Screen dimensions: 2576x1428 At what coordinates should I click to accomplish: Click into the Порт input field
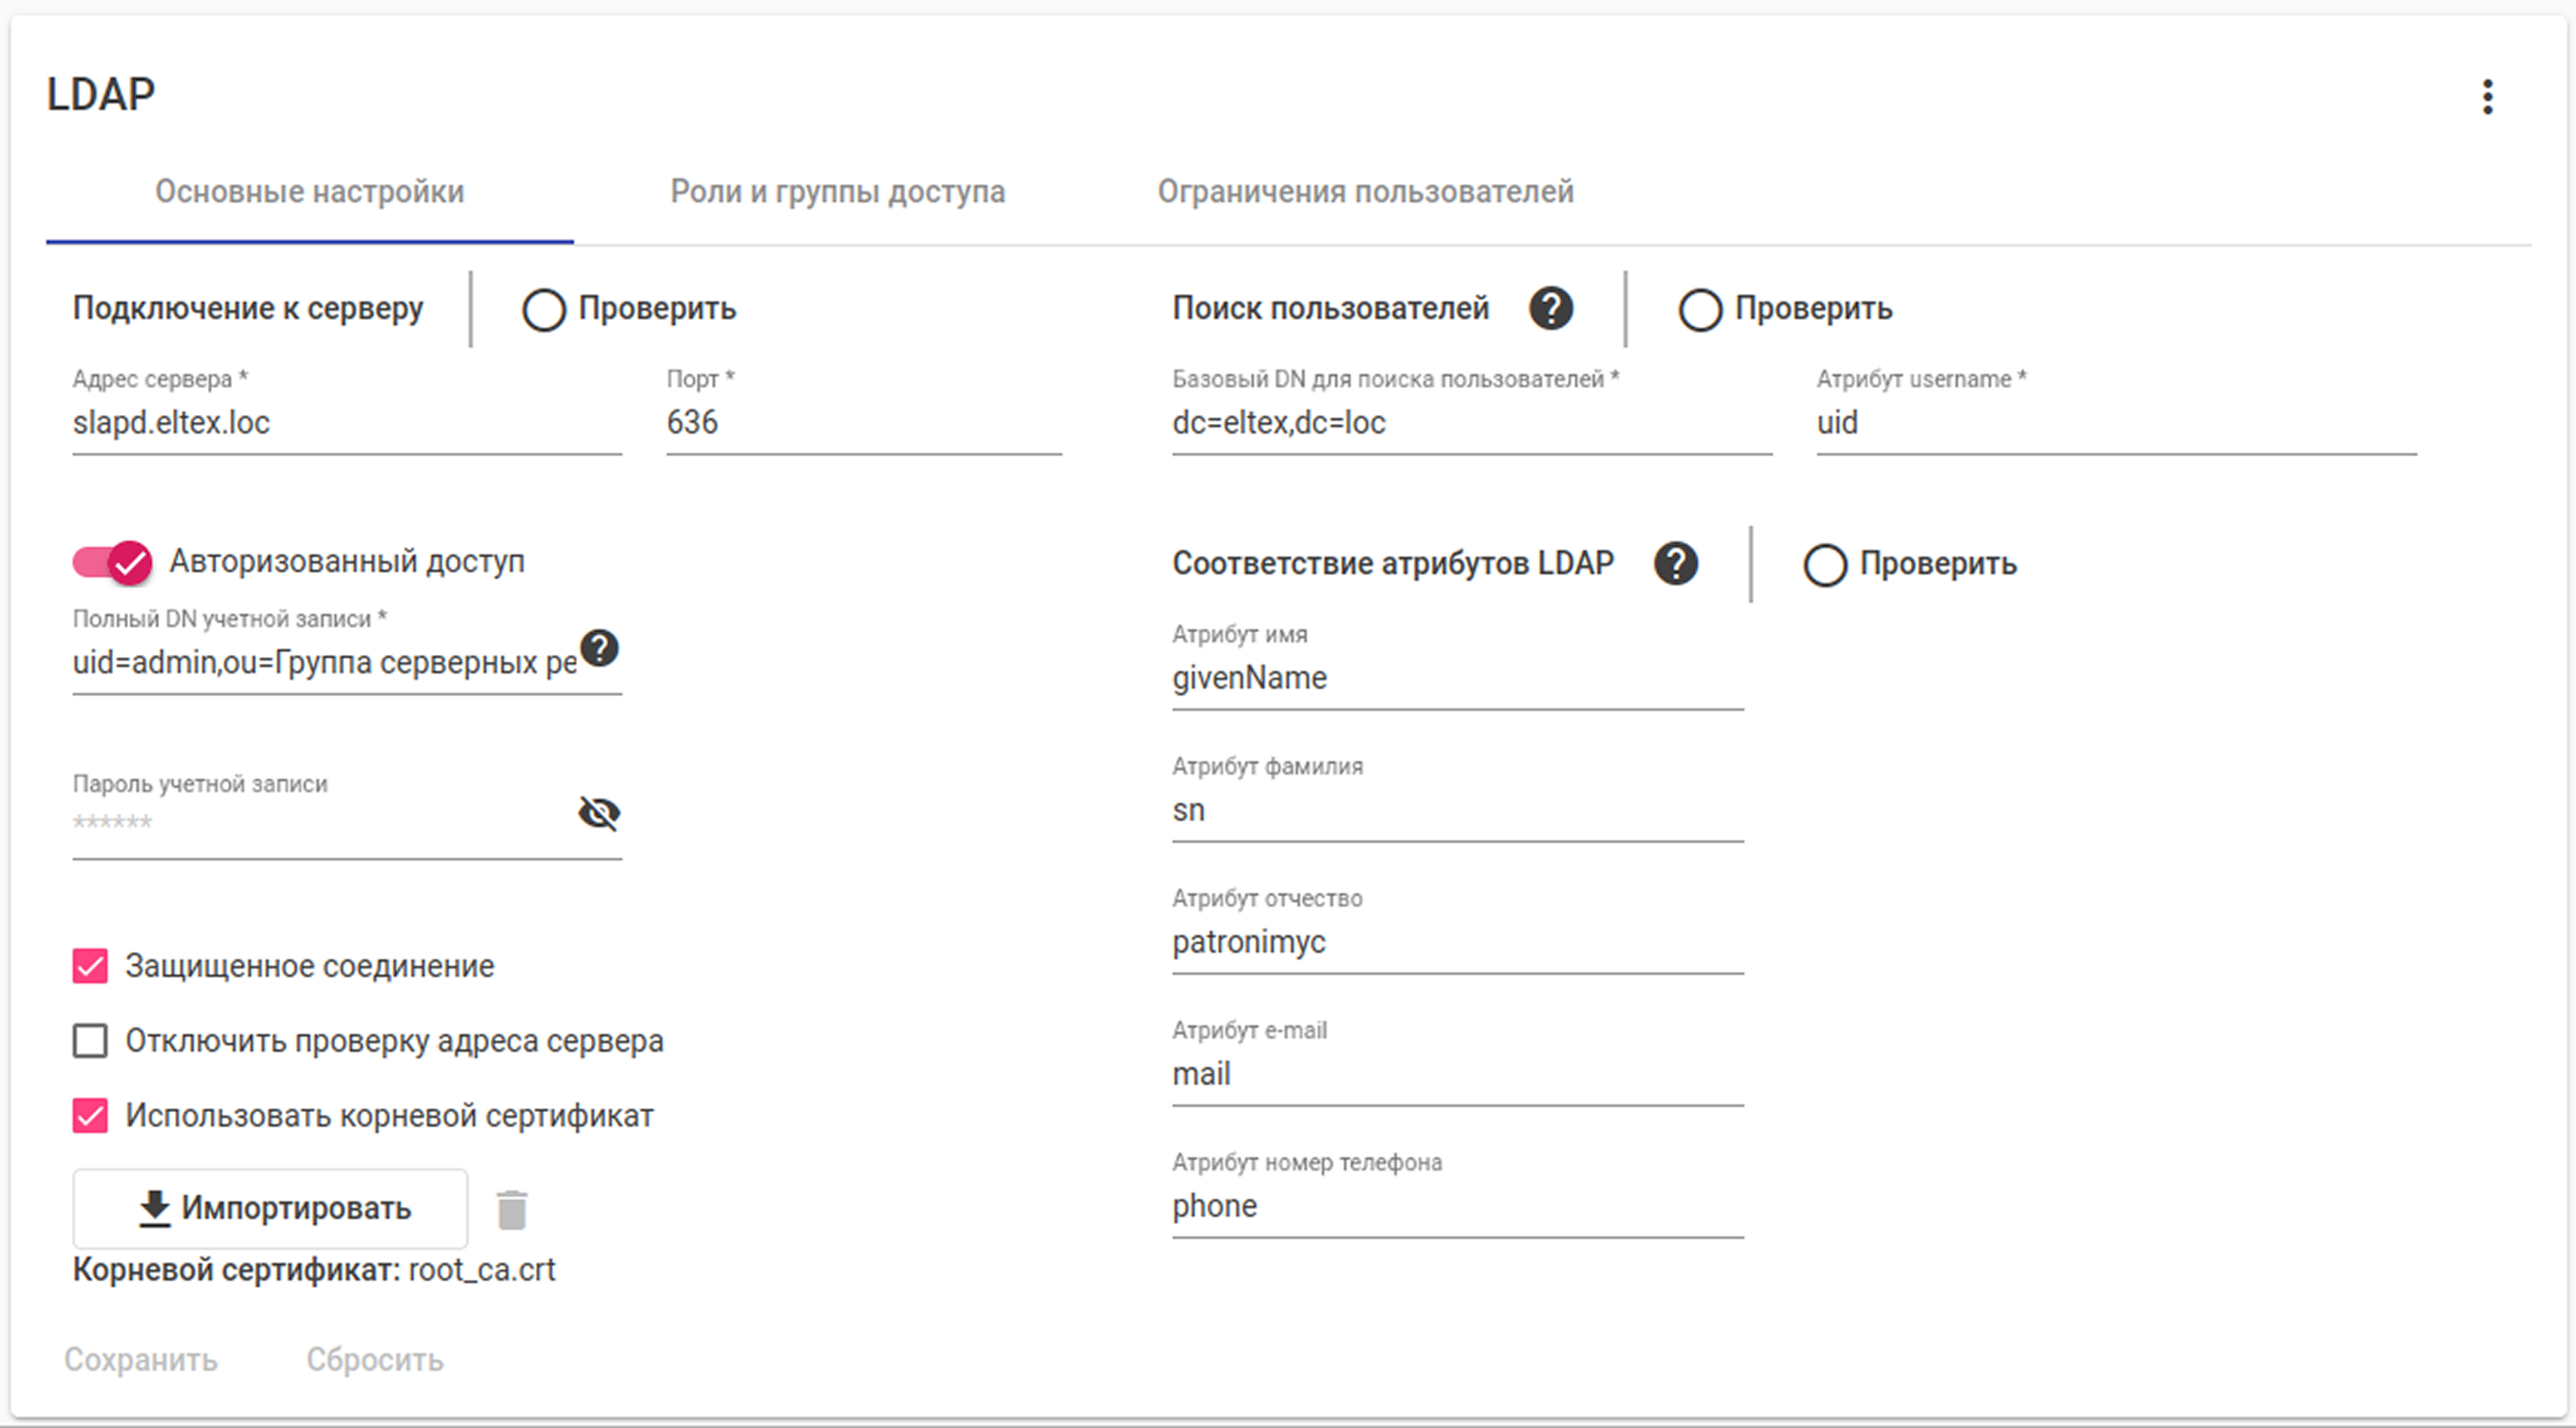tap(862, 423)
